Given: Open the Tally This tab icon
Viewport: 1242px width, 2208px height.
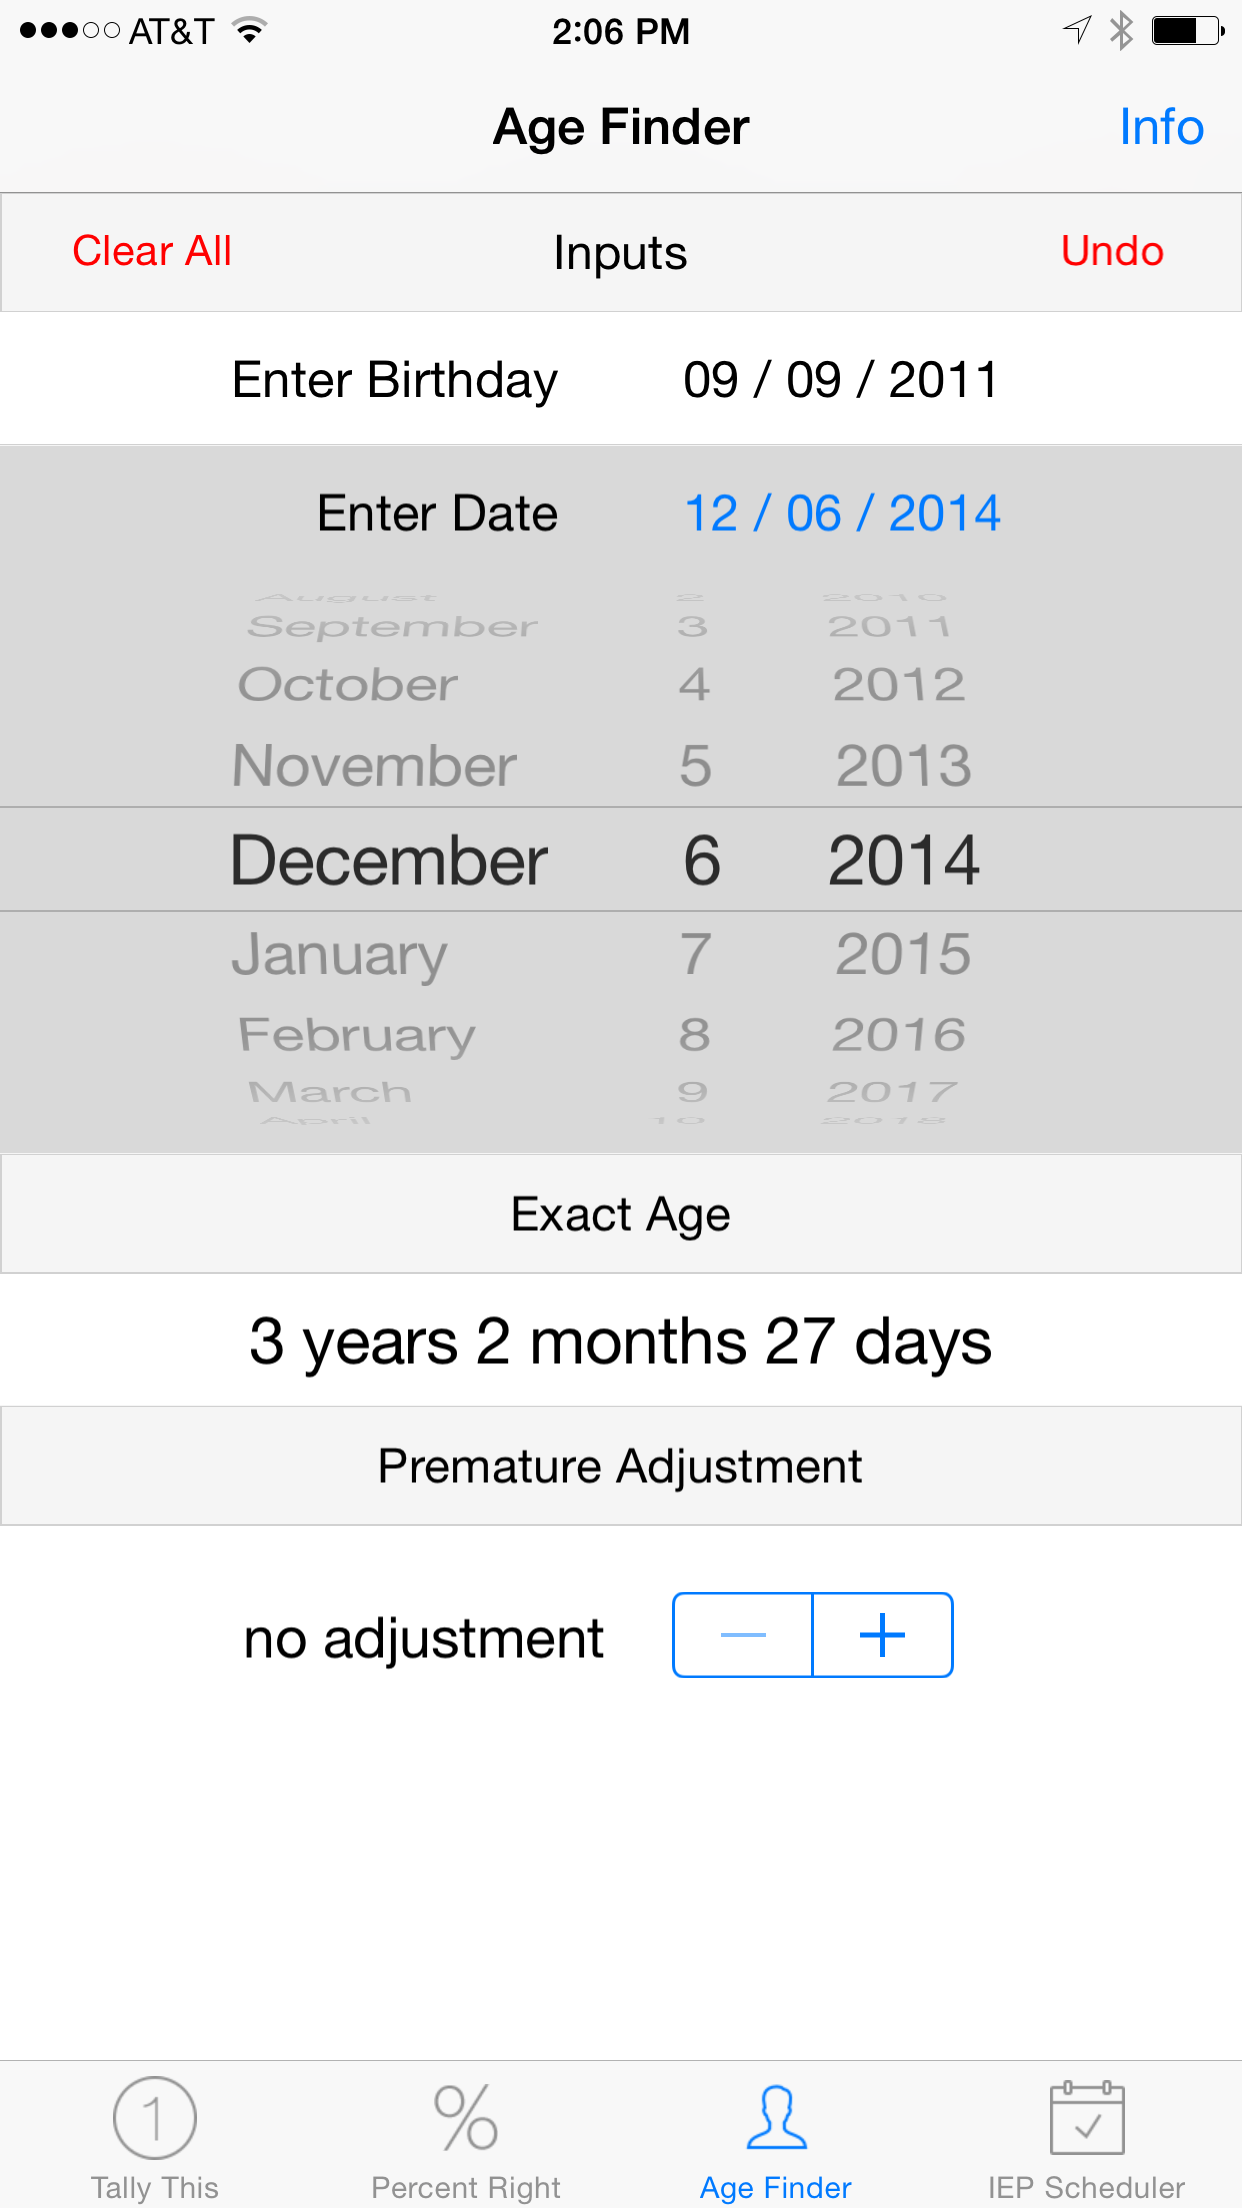Looking at the screenshot, I should [x=154, y=2117].
